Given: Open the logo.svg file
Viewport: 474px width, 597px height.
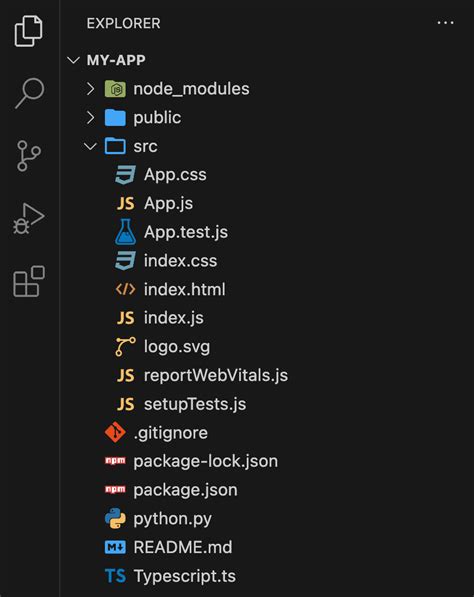Looking at the screenshot, I should [177, 347].
